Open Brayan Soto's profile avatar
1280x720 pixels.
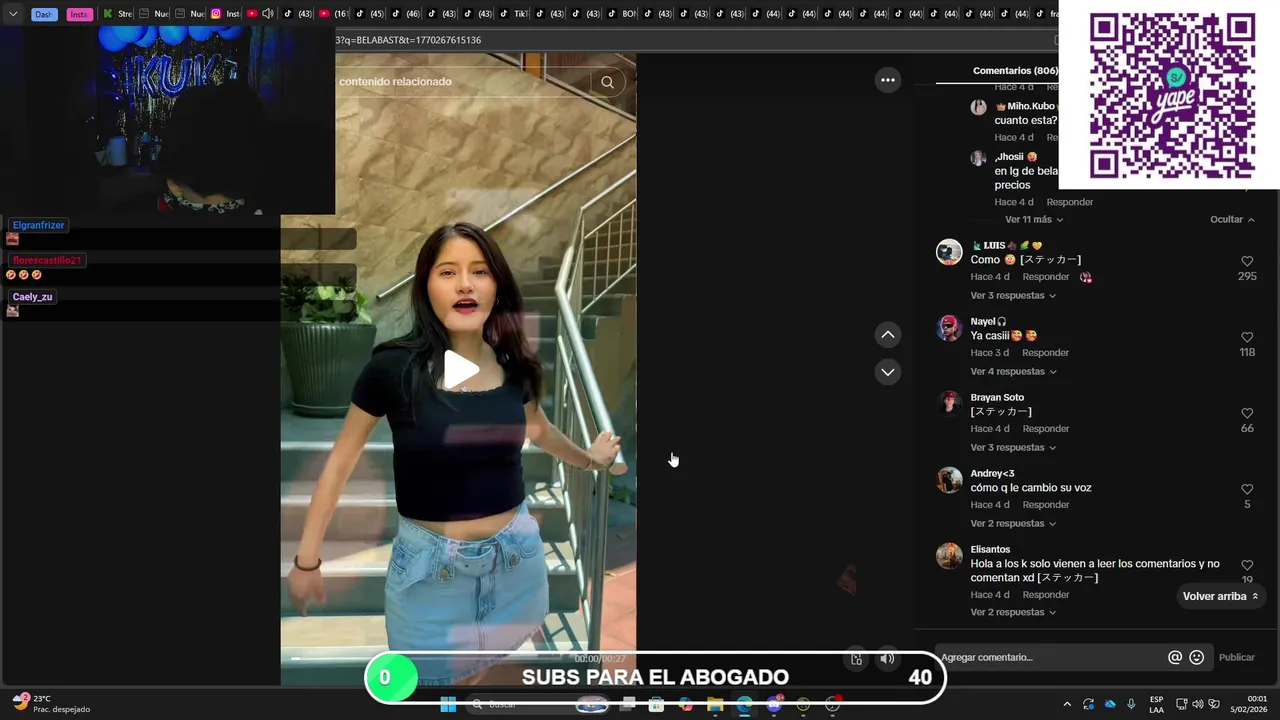pos(949,403)
